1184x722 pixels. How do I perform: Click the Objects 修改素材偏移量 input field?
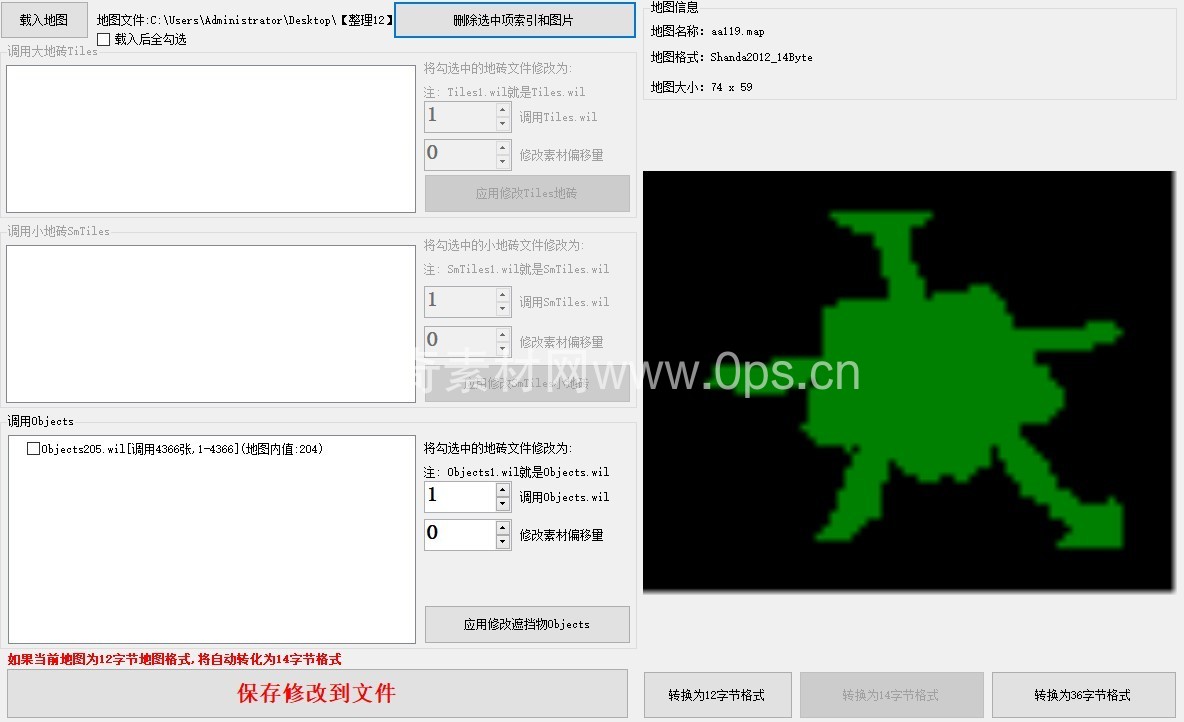pos(459,534)
